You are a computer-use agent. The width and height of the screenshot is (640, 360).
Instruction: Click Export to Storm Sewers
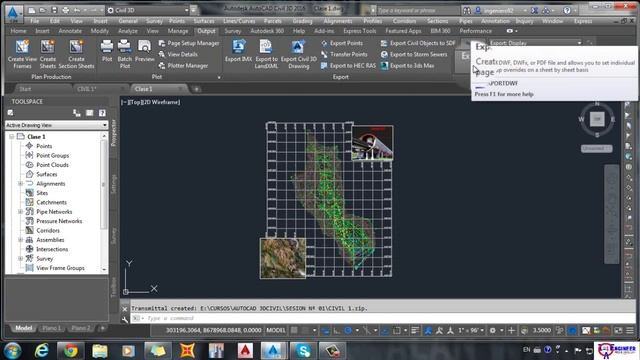(414, 54)
